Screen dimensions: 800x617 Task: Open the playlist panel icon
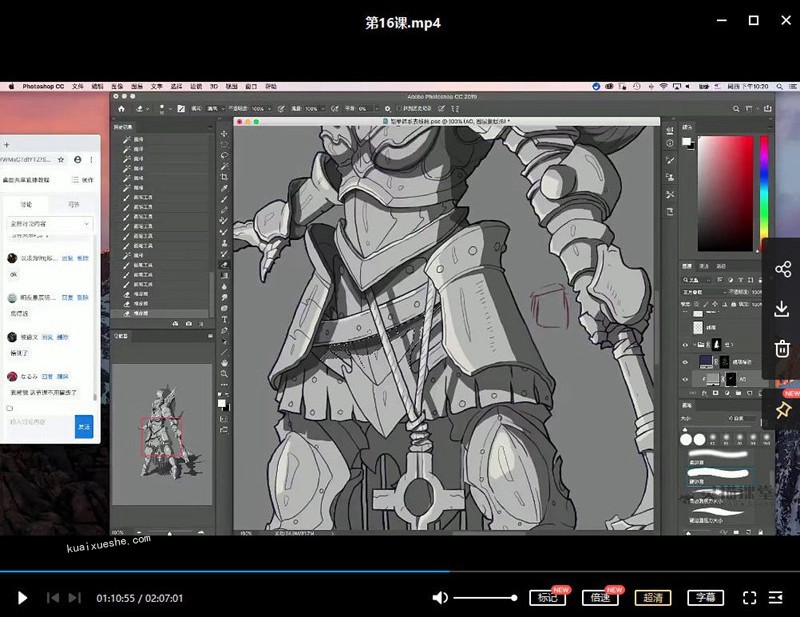coord(777,598)
